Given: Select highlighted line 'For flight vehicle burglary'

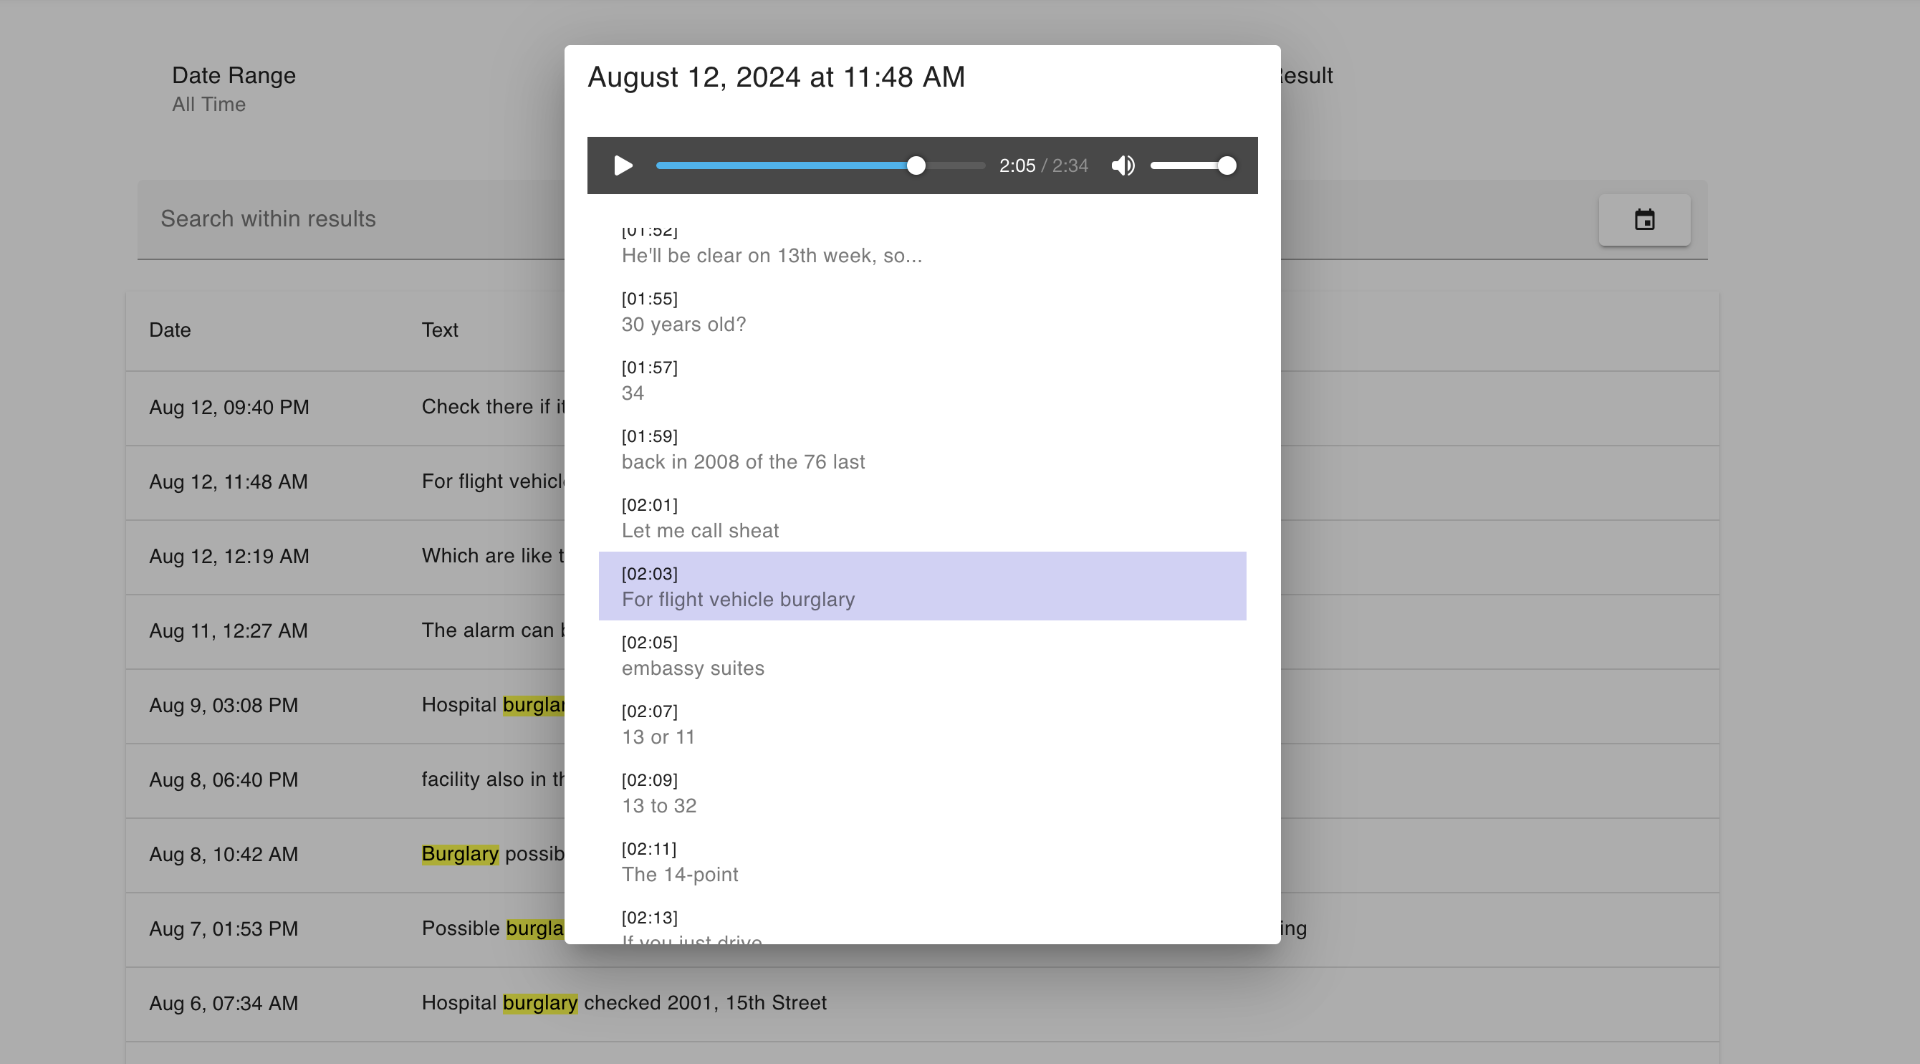Looking at the screenshot, I should tap(738, 599).
